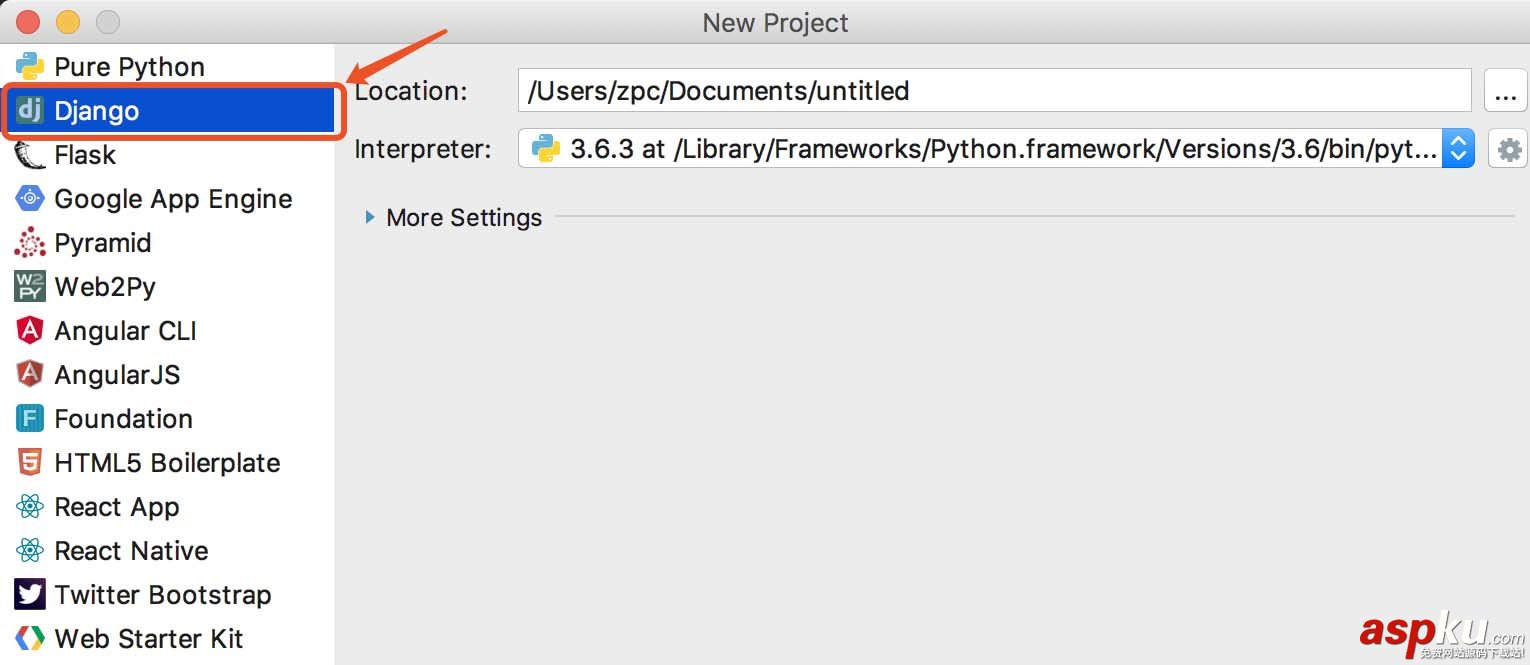1530x665 pixels.
Task: Click inside the Location path field
Action: [x=900, y=90]
